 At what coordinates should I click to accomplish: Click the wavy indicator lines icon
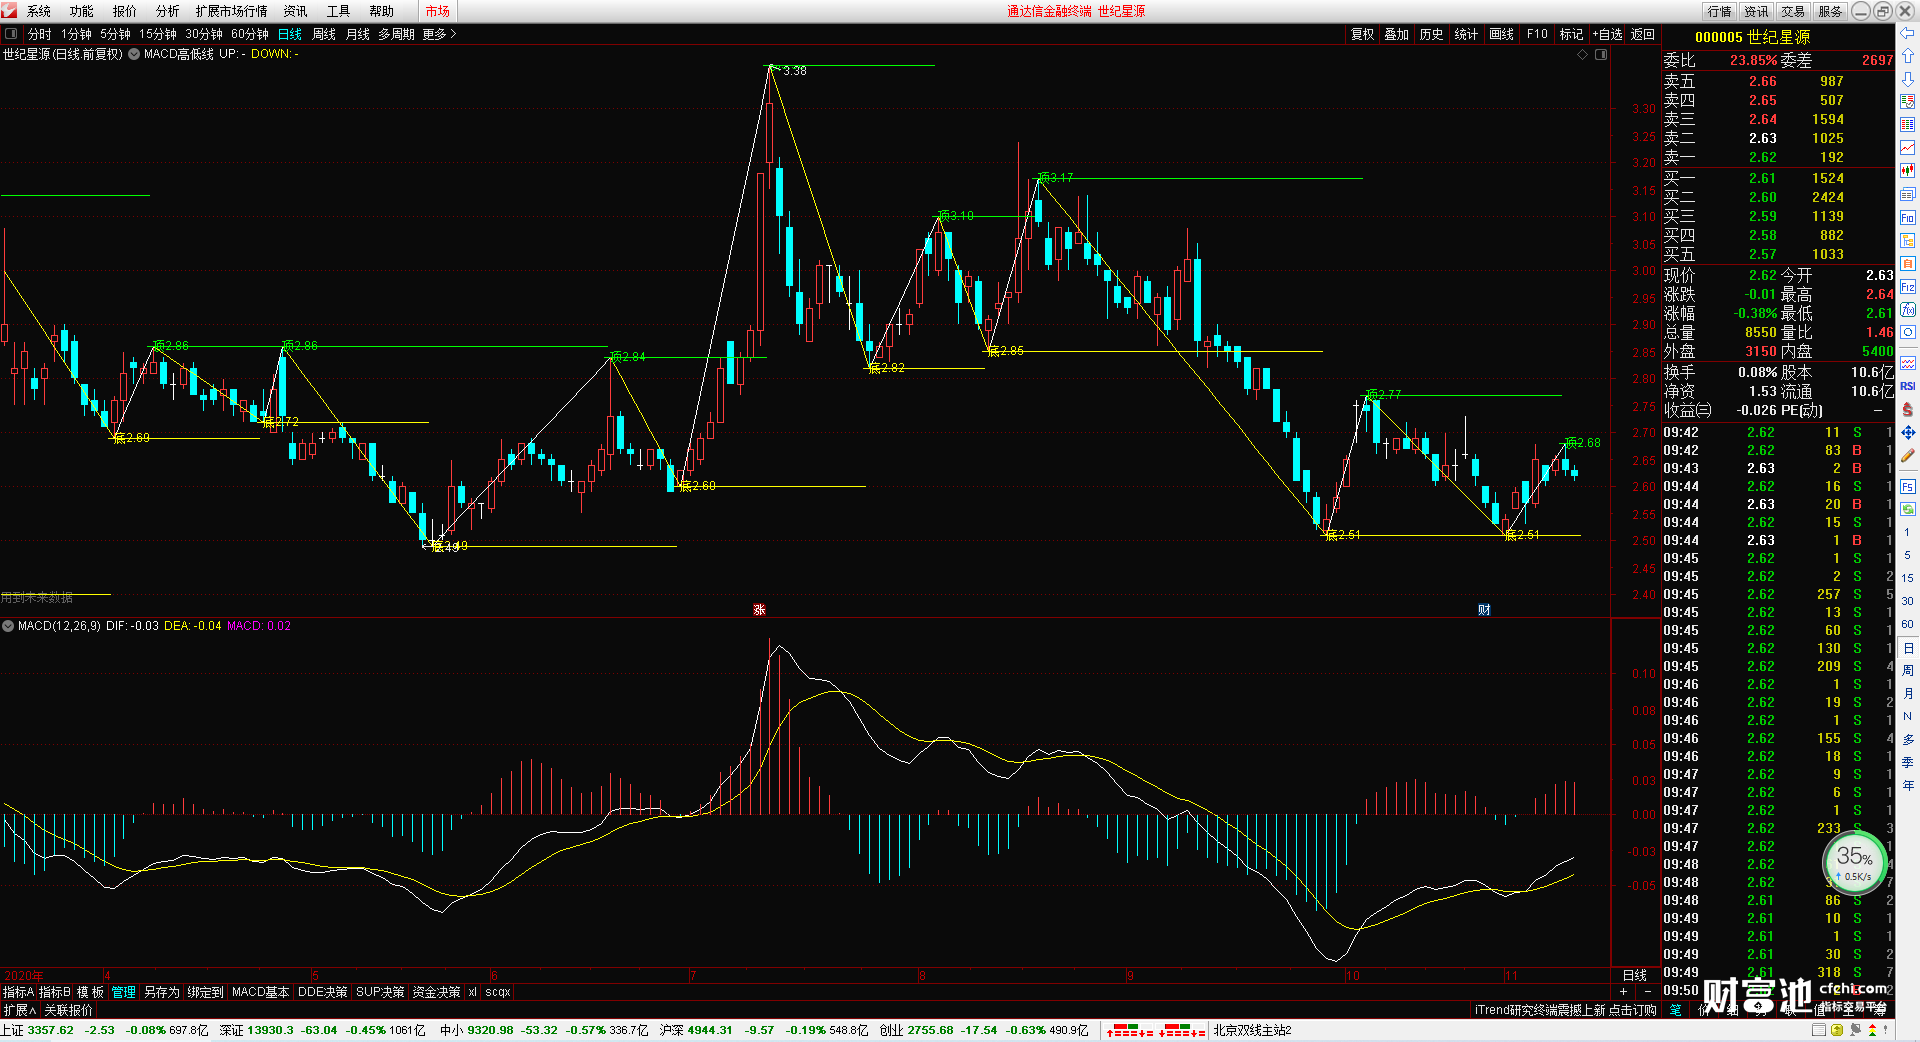coord(1907,363)
